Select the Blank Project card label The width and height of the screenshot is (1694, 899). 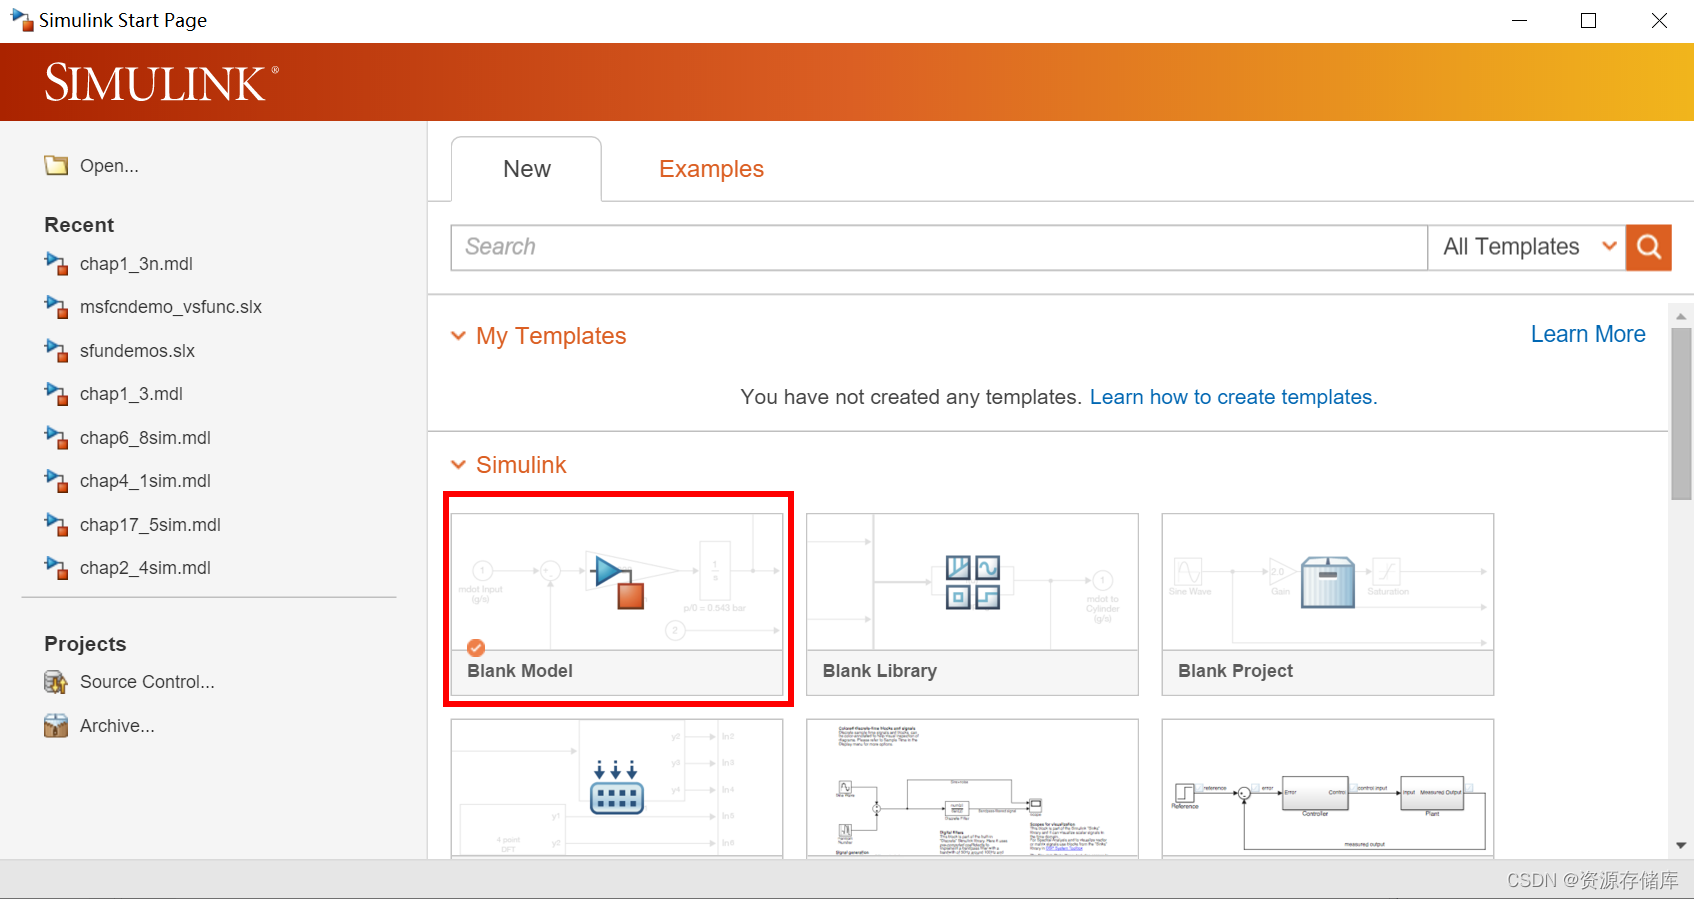[1235, 671]
